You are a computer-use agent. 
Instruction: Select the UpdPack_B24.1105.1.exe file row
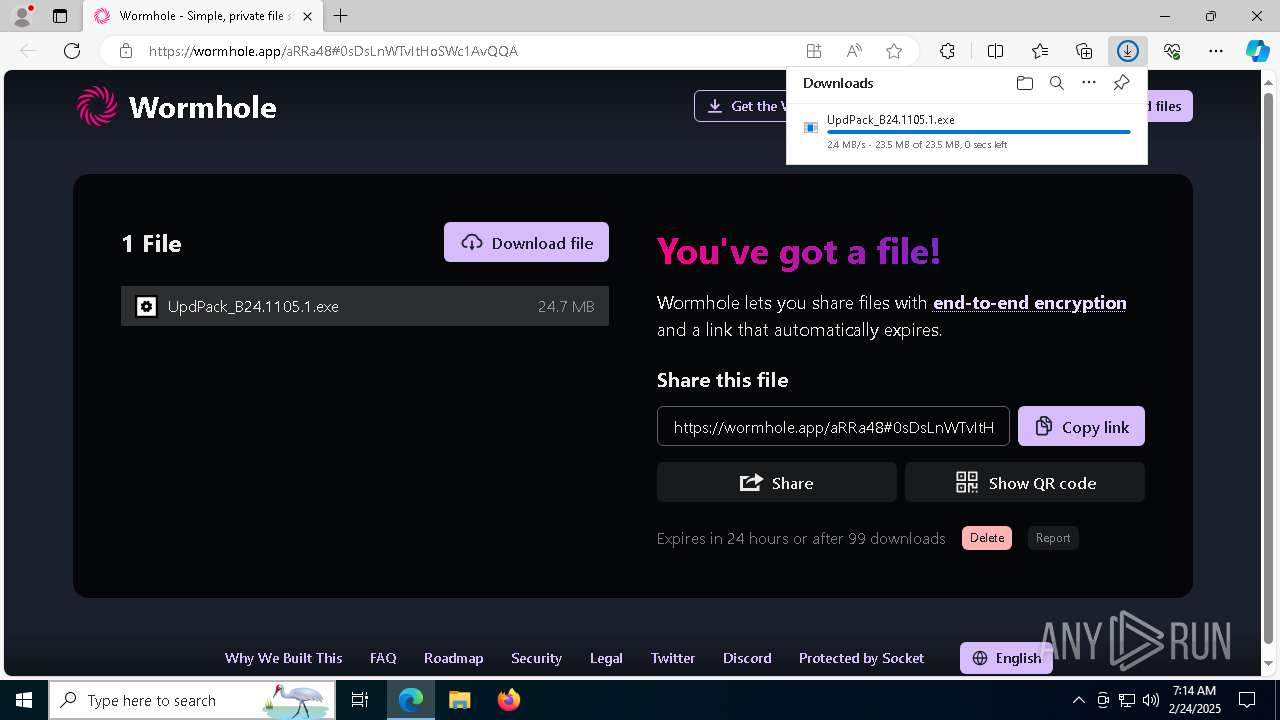365,306
